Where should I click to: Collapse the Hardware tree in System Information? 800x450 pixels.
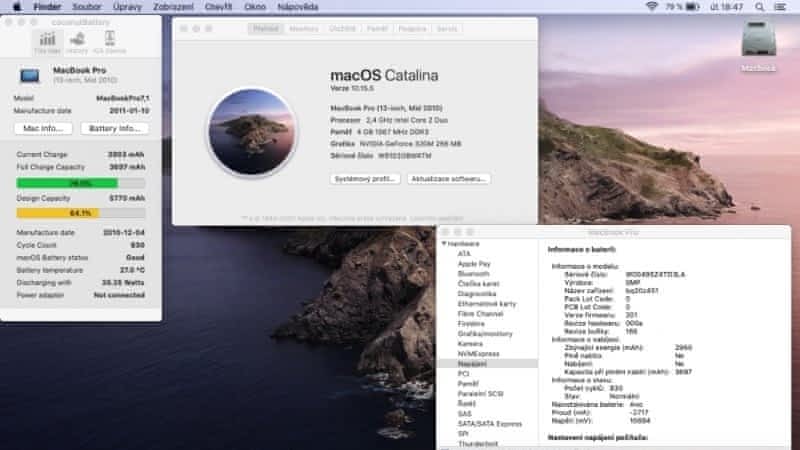[444, 244]
